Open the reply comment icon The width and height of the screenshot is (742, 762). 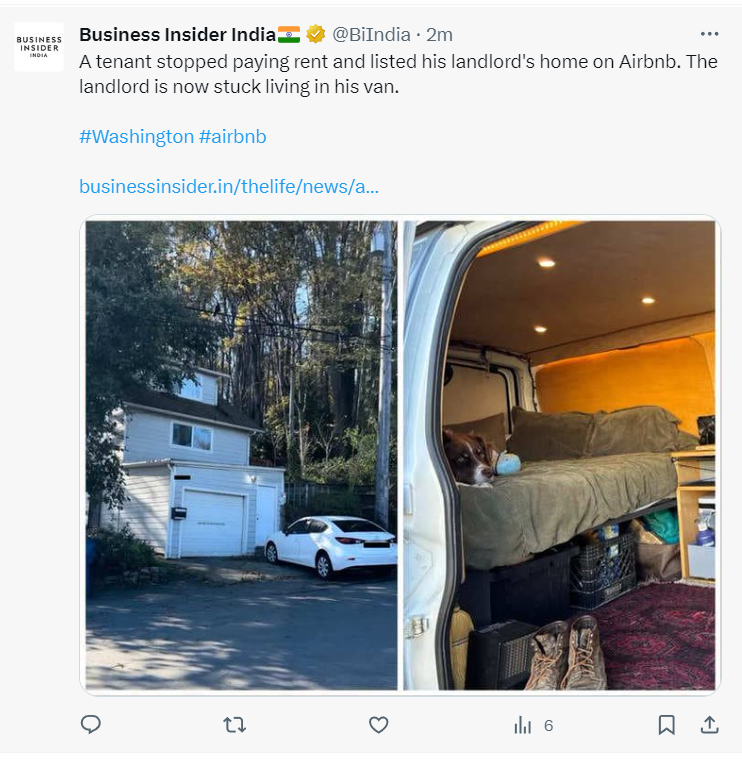point(91,725)
